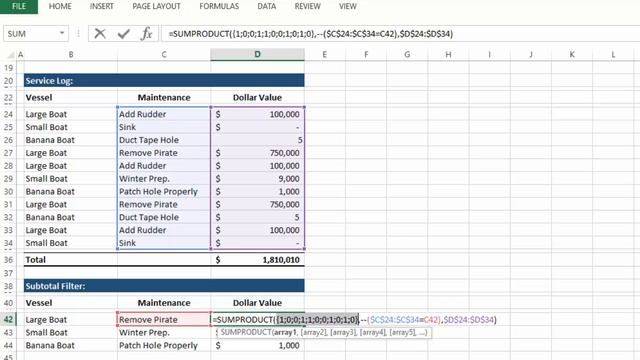Screen dimensions: 640x360
Task: Select column H header
Action: (448, 54)
